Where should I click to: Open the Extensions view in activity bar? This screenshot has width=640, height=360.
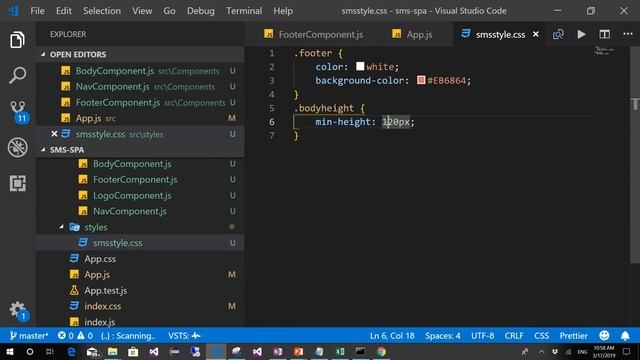(18, 183)
